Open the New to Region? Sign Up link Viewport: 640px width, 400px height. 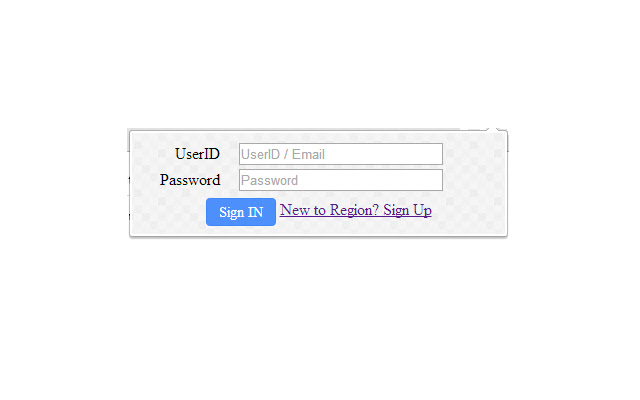[356, 210]
